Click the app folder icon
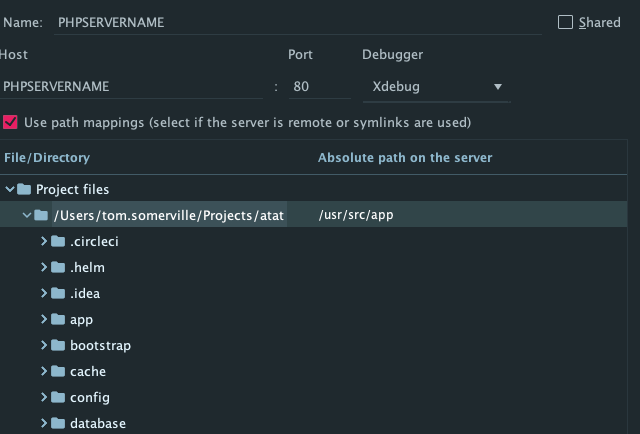This screenshot has width=640, height=434. (58, 319)
